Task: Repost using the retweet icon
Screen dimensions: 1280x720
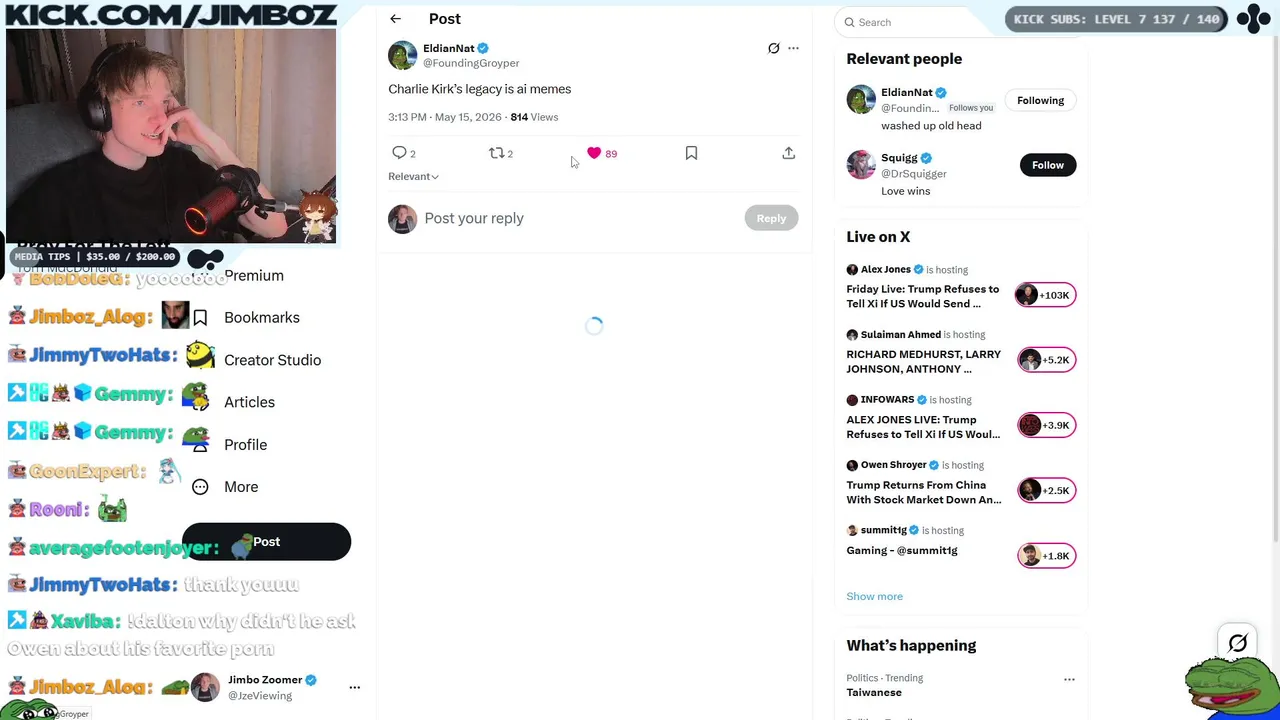Action: [496, 153]
